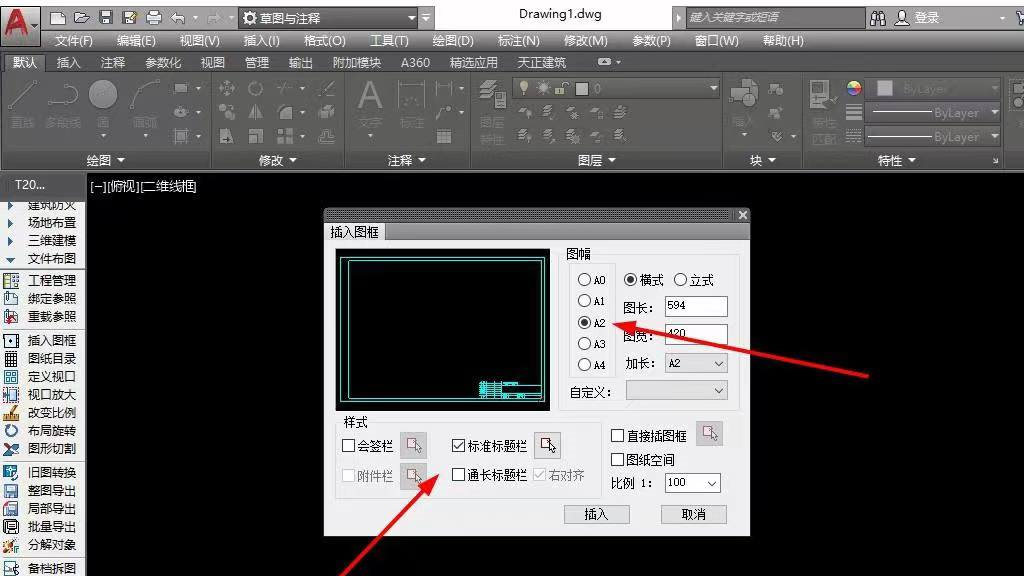Switch to the 天正建筑 ribbon tab
This screenshot has height=576, width=1024.
coord(541,62)
